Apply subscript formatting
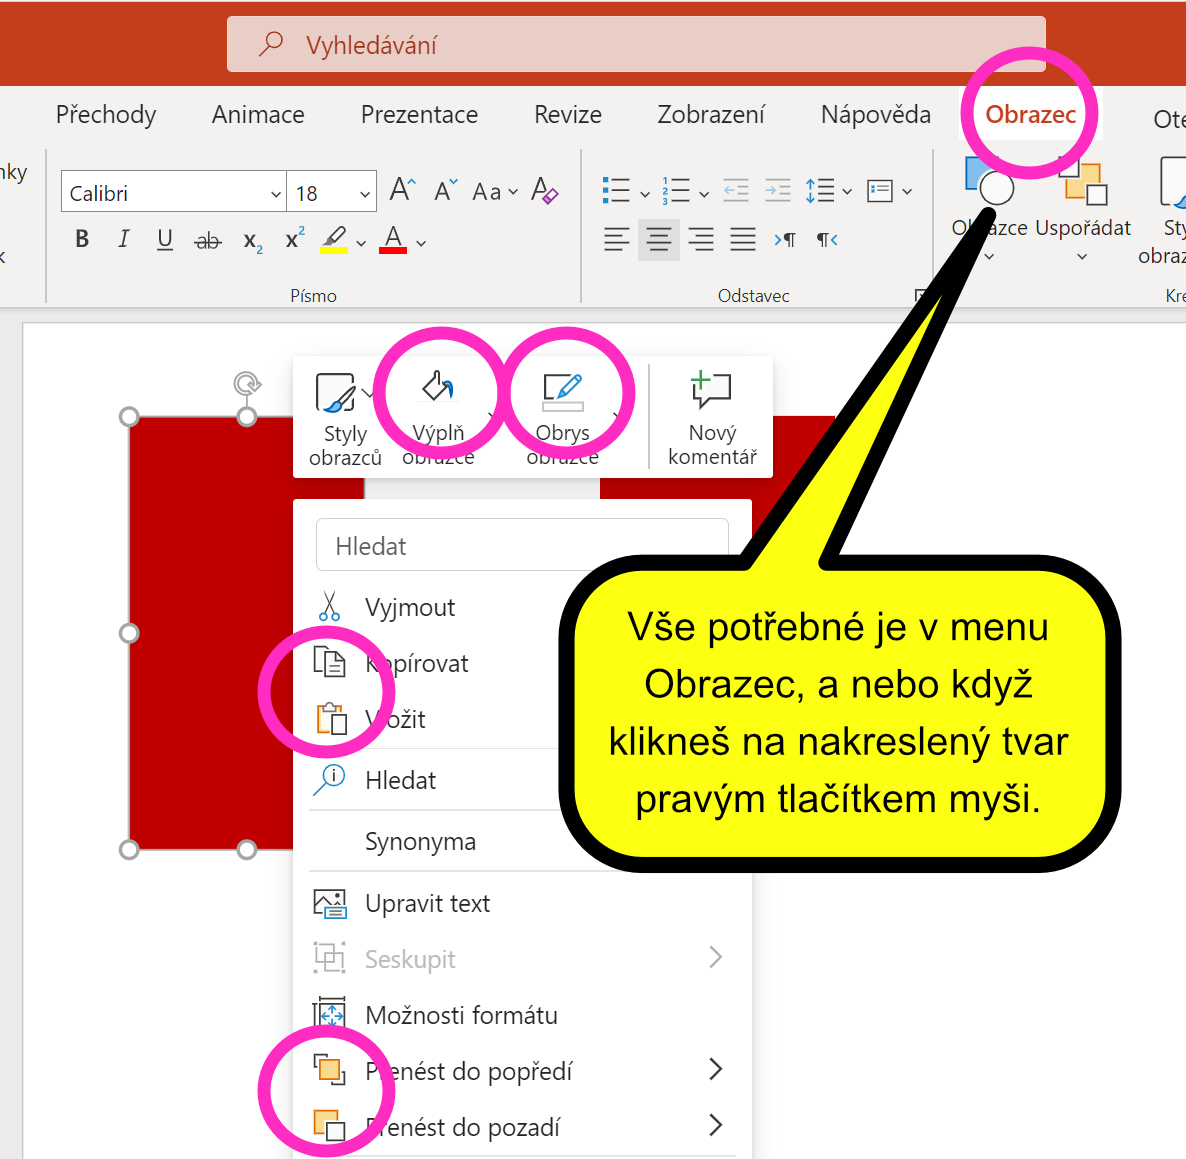1186x1159 pixels. point(253,241)
